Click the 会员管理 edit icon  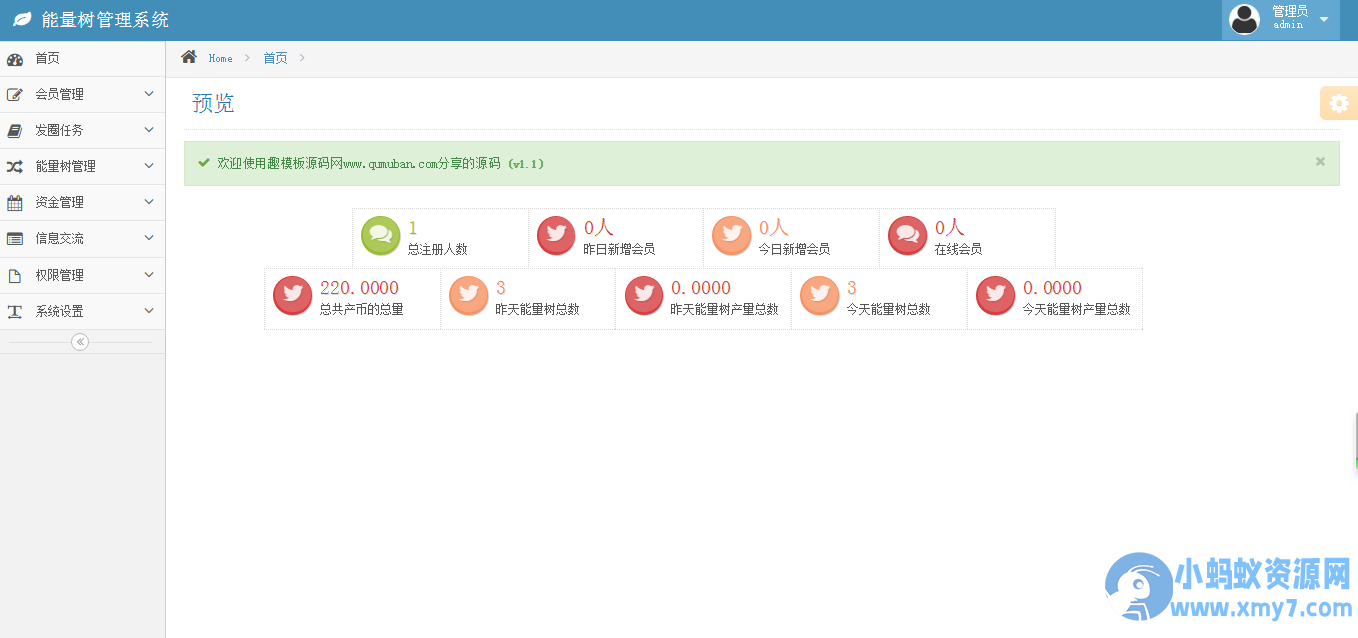(x=15, y=95)
